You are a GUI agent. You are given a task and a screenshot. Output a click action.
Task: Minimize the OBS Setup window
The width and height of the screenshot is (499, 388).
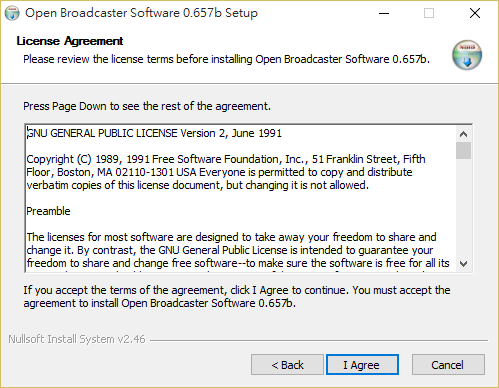[x=384, y=13]
